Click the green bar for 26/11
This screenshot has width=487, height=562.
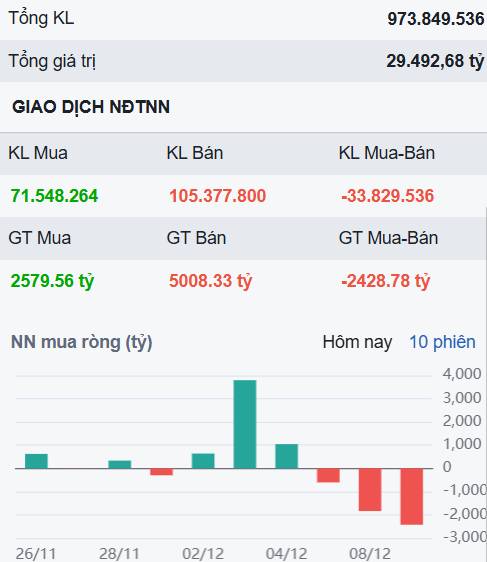[x=36, y=461]
